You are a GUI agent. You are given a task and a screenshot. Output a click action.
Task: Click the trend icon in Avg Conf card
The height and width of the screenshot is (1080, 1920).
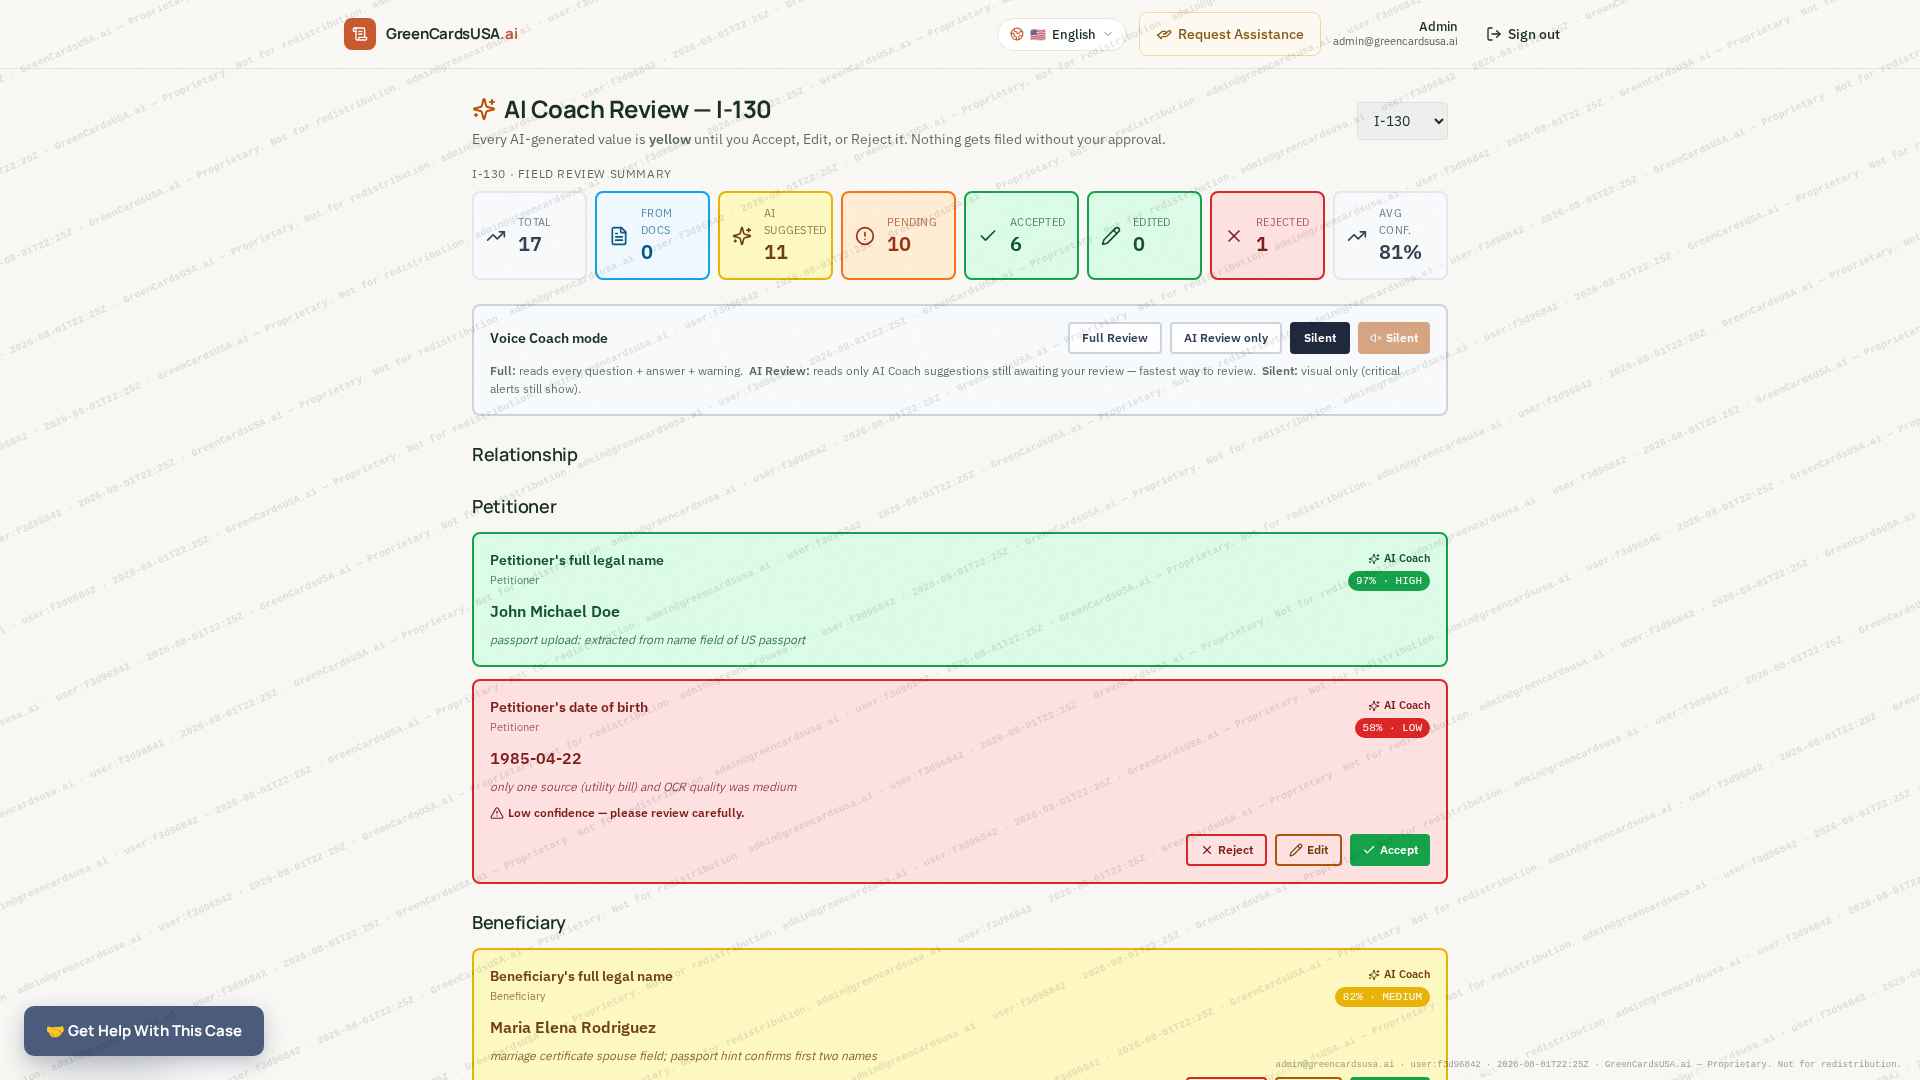1357,236
